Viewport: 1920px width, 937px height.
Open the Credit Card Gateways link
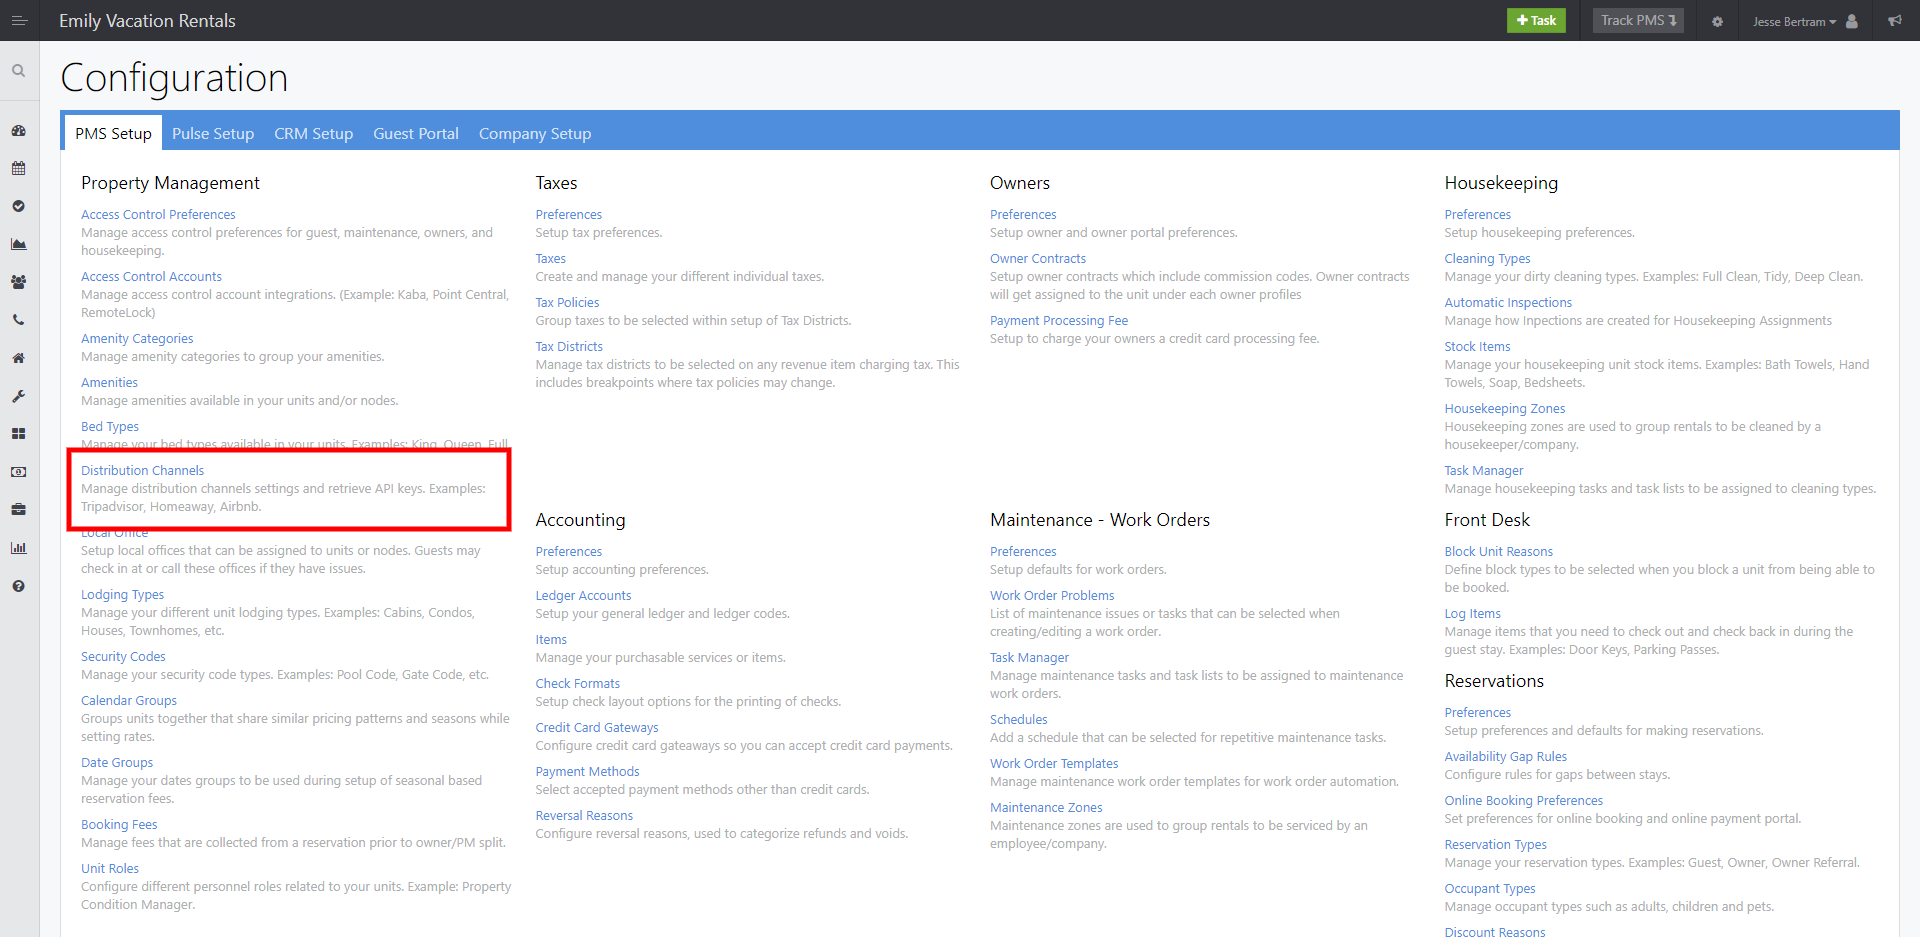coord(597,727)
